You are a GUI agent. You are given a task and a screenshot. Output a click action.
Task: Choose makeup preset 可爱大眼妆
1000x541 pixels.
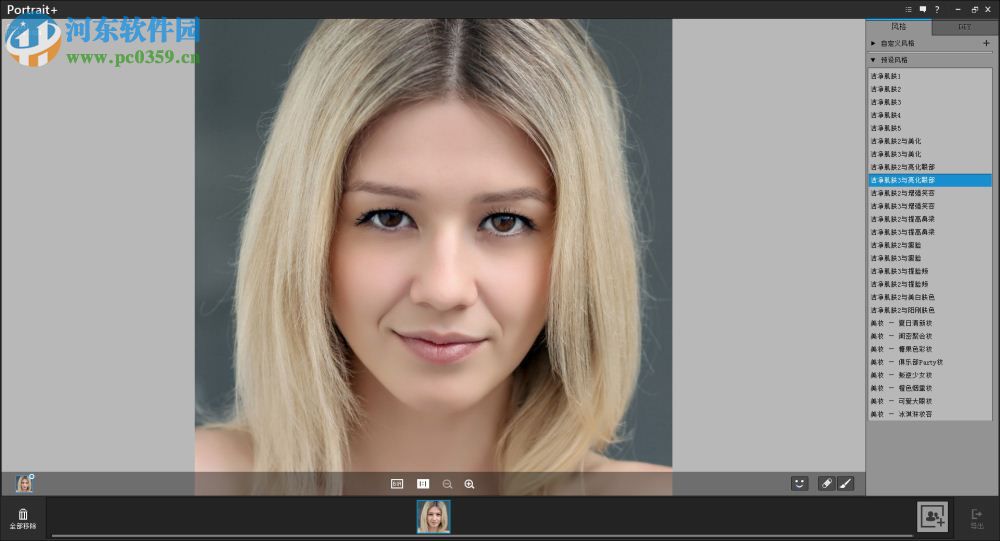(x=930, y=401)
